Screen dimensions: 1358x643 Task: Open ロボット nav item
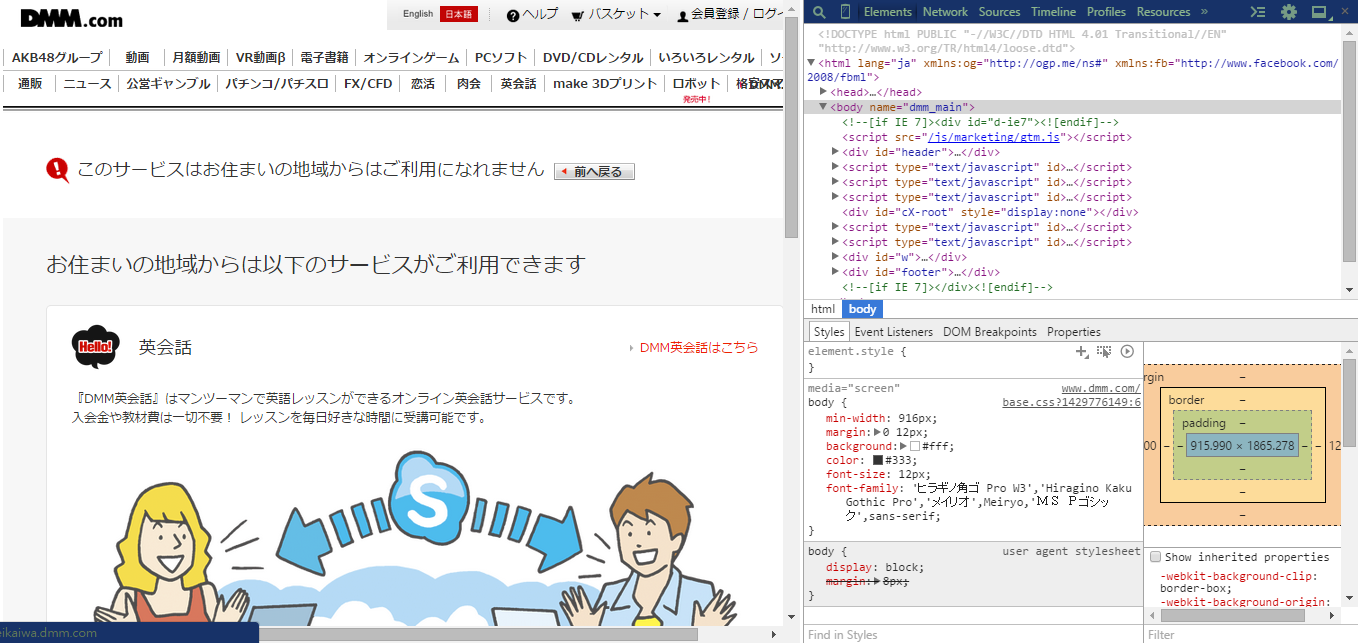[696, 84]
